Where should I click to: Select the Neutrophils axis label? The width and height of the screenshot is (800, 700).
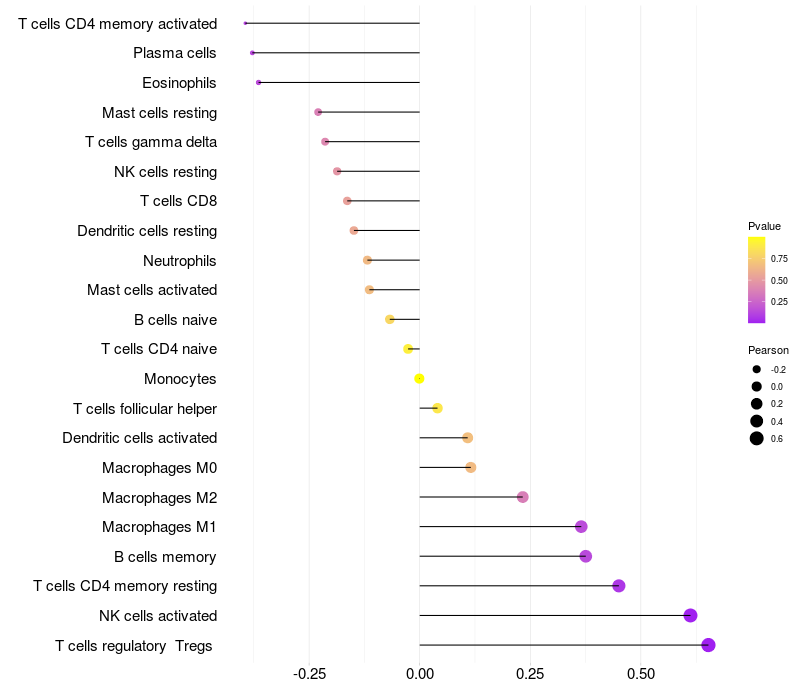pyautogui.click(x=180, y=260)
